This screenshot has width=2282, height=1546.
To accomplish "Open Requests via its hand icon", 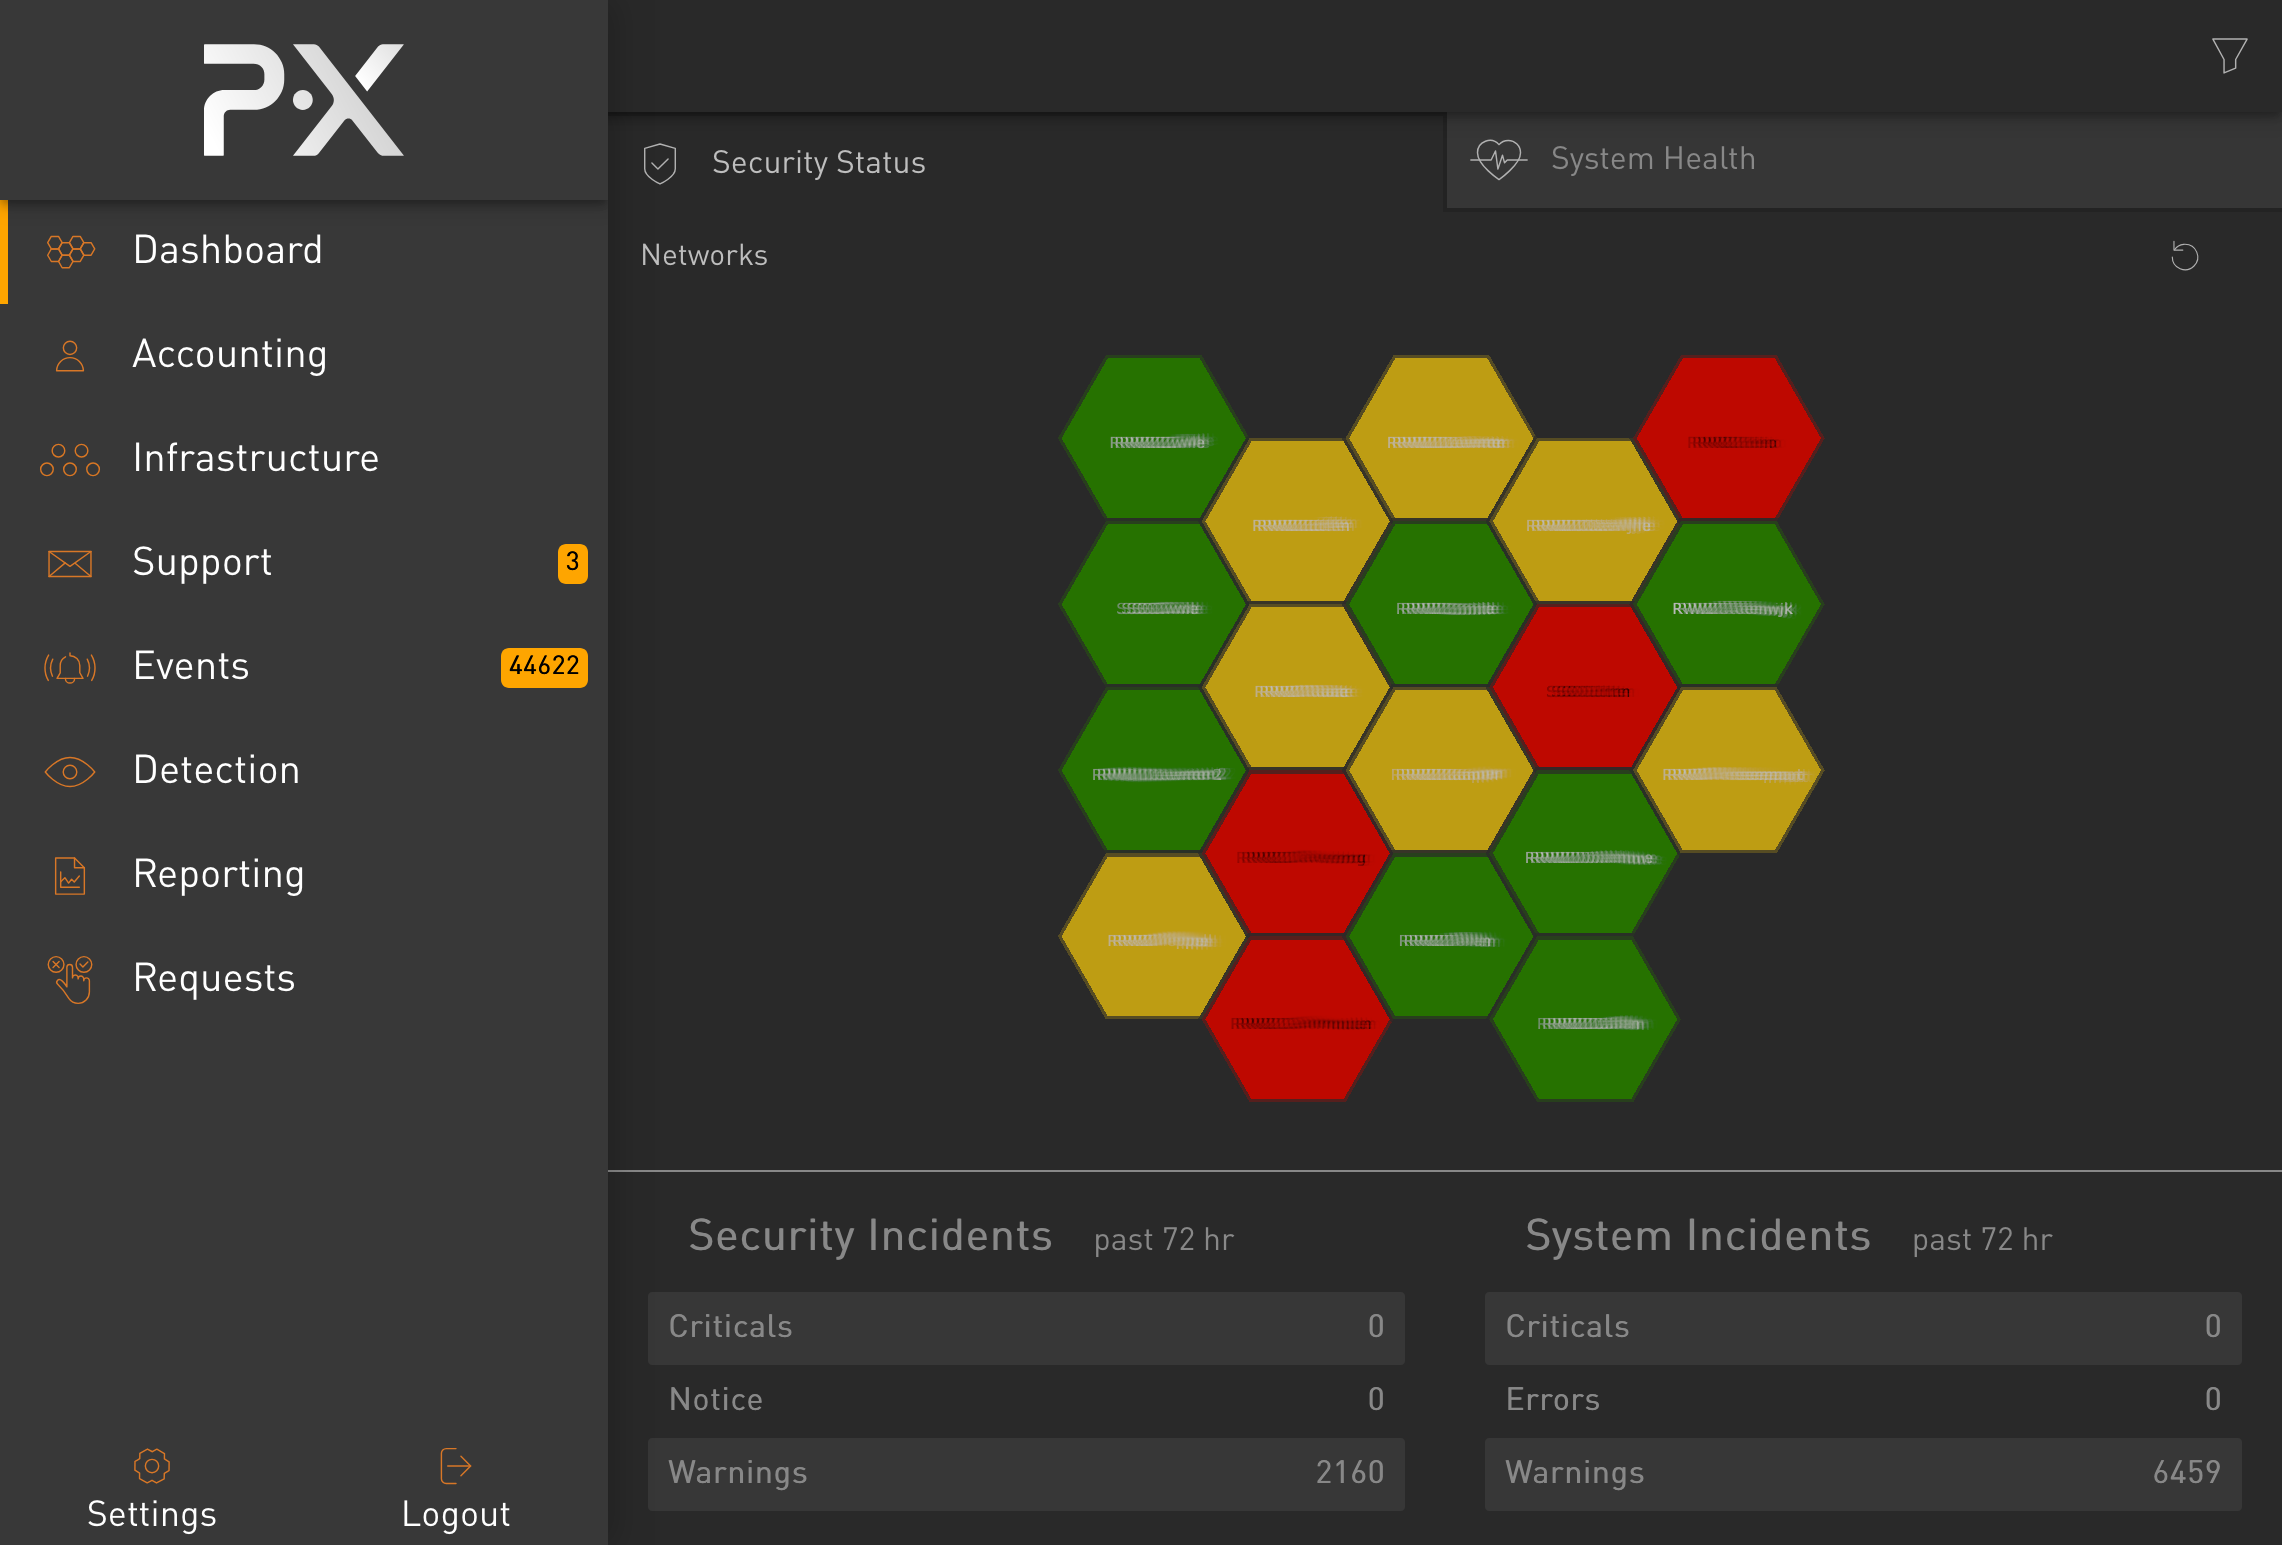I will click(70, 979).
